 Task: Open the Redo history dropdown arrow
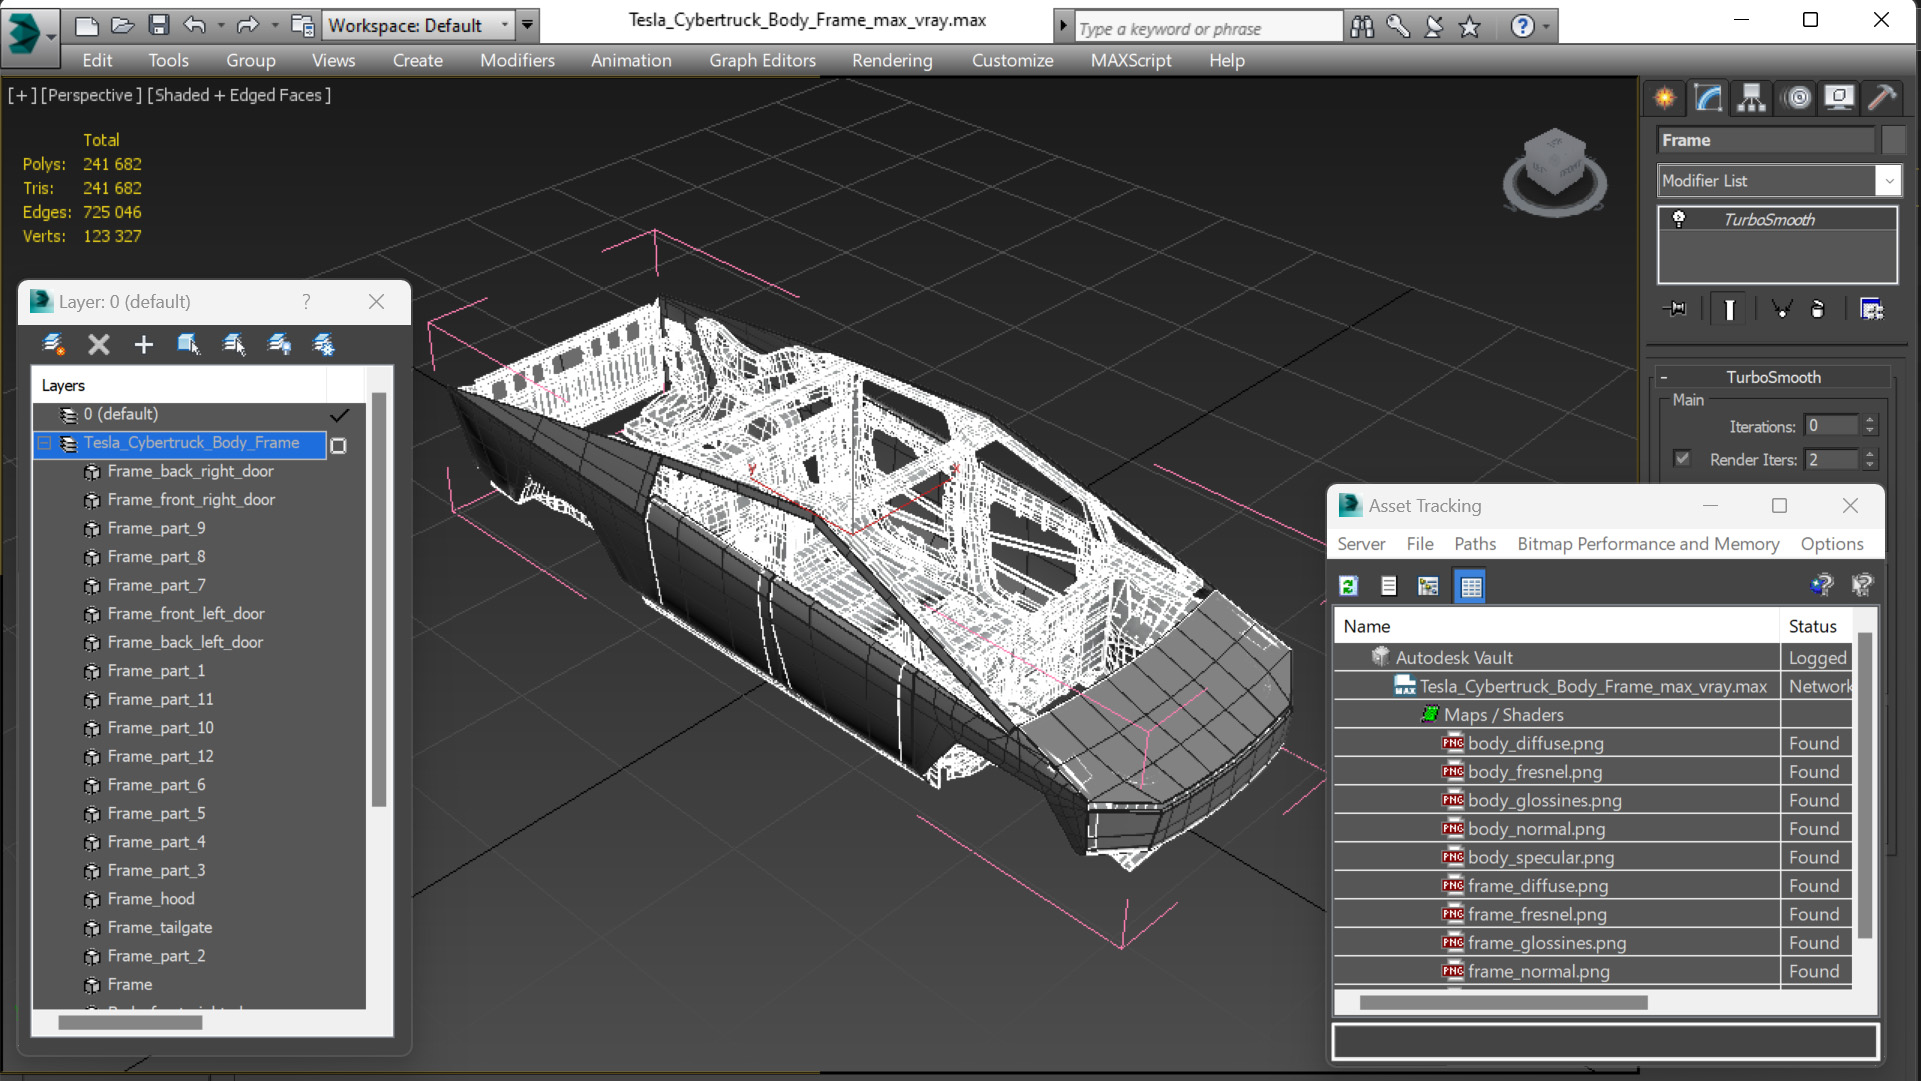click(274, 25)
